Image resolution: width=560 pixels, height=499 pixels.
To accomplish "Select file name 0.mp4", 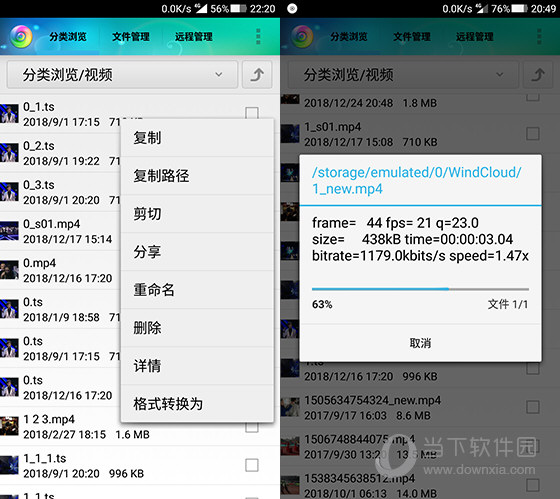I will point(40,263).
